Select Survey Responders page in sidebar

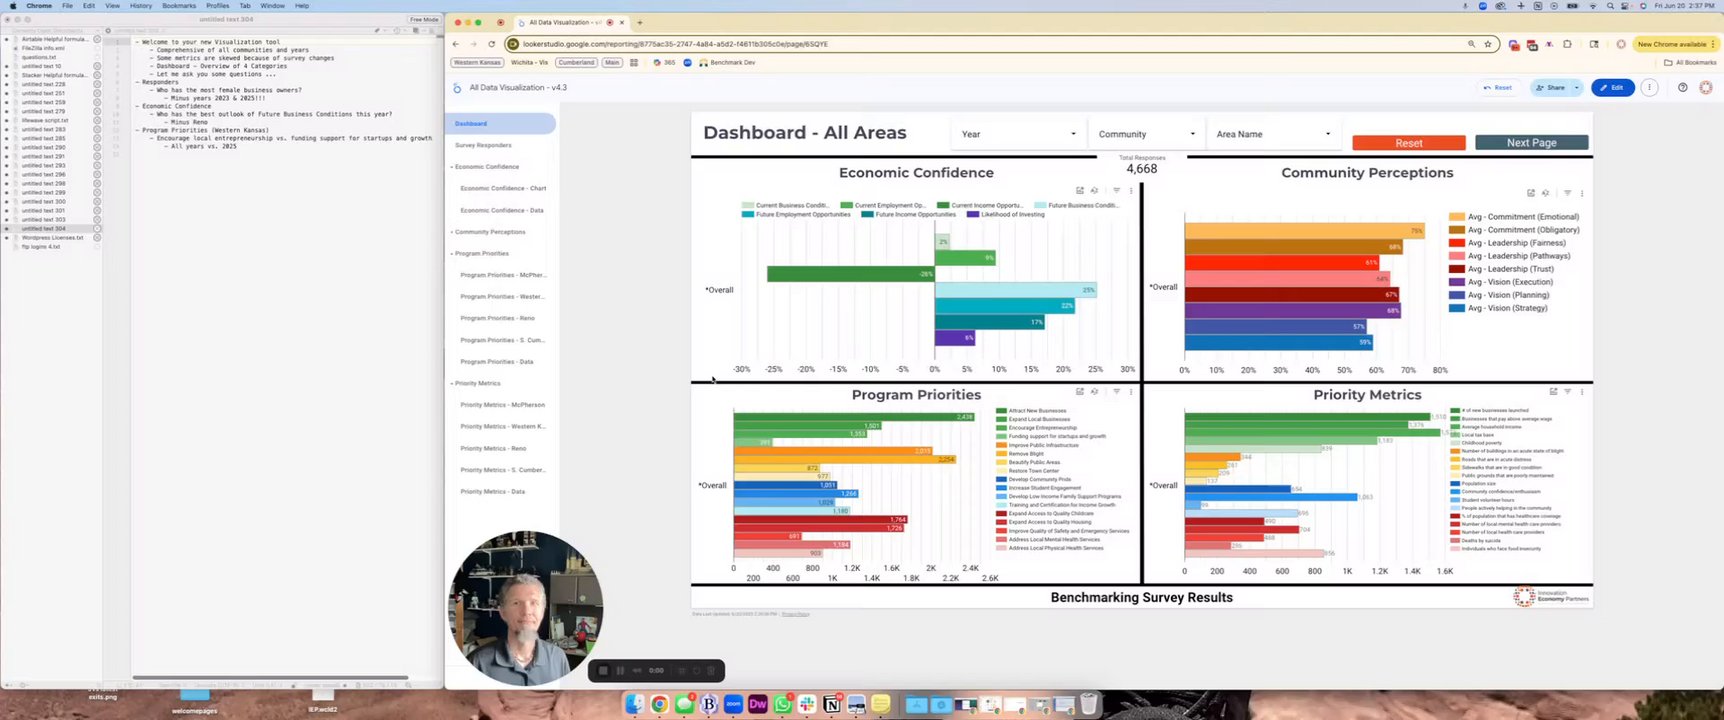[x=483, y=145]
